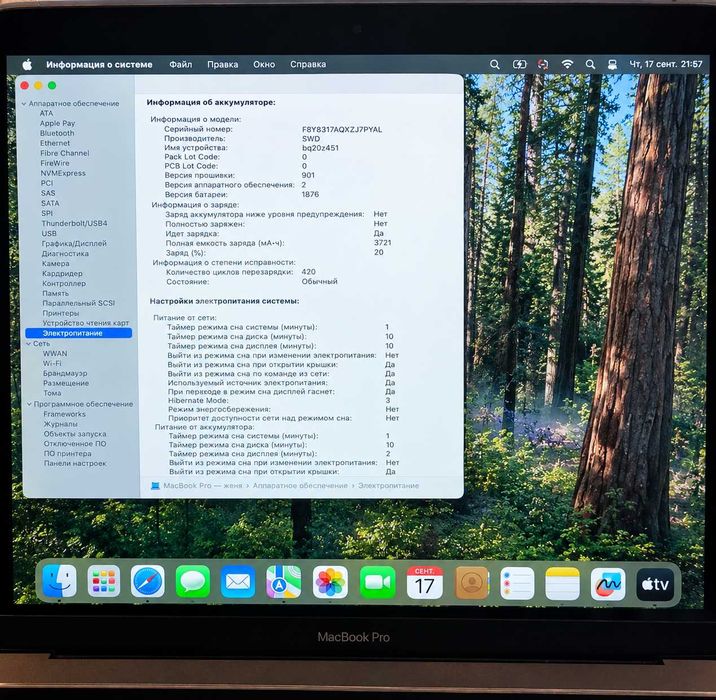Screen dimensions: 716x700
Task: Select ATA in the sidebar
Action: point(46,113)
